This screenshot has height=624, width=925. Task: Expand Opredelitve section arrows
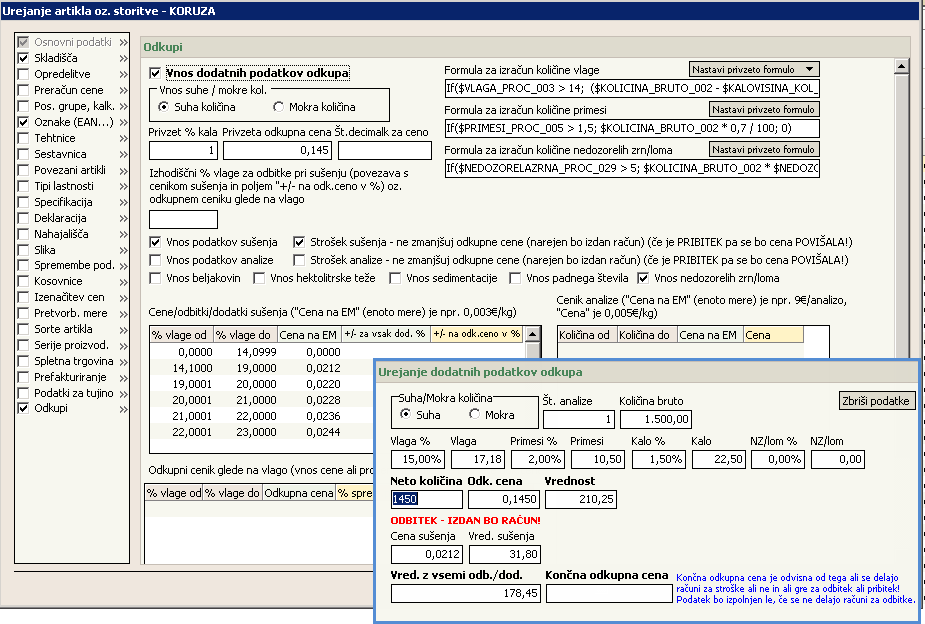tap(123, 74)
